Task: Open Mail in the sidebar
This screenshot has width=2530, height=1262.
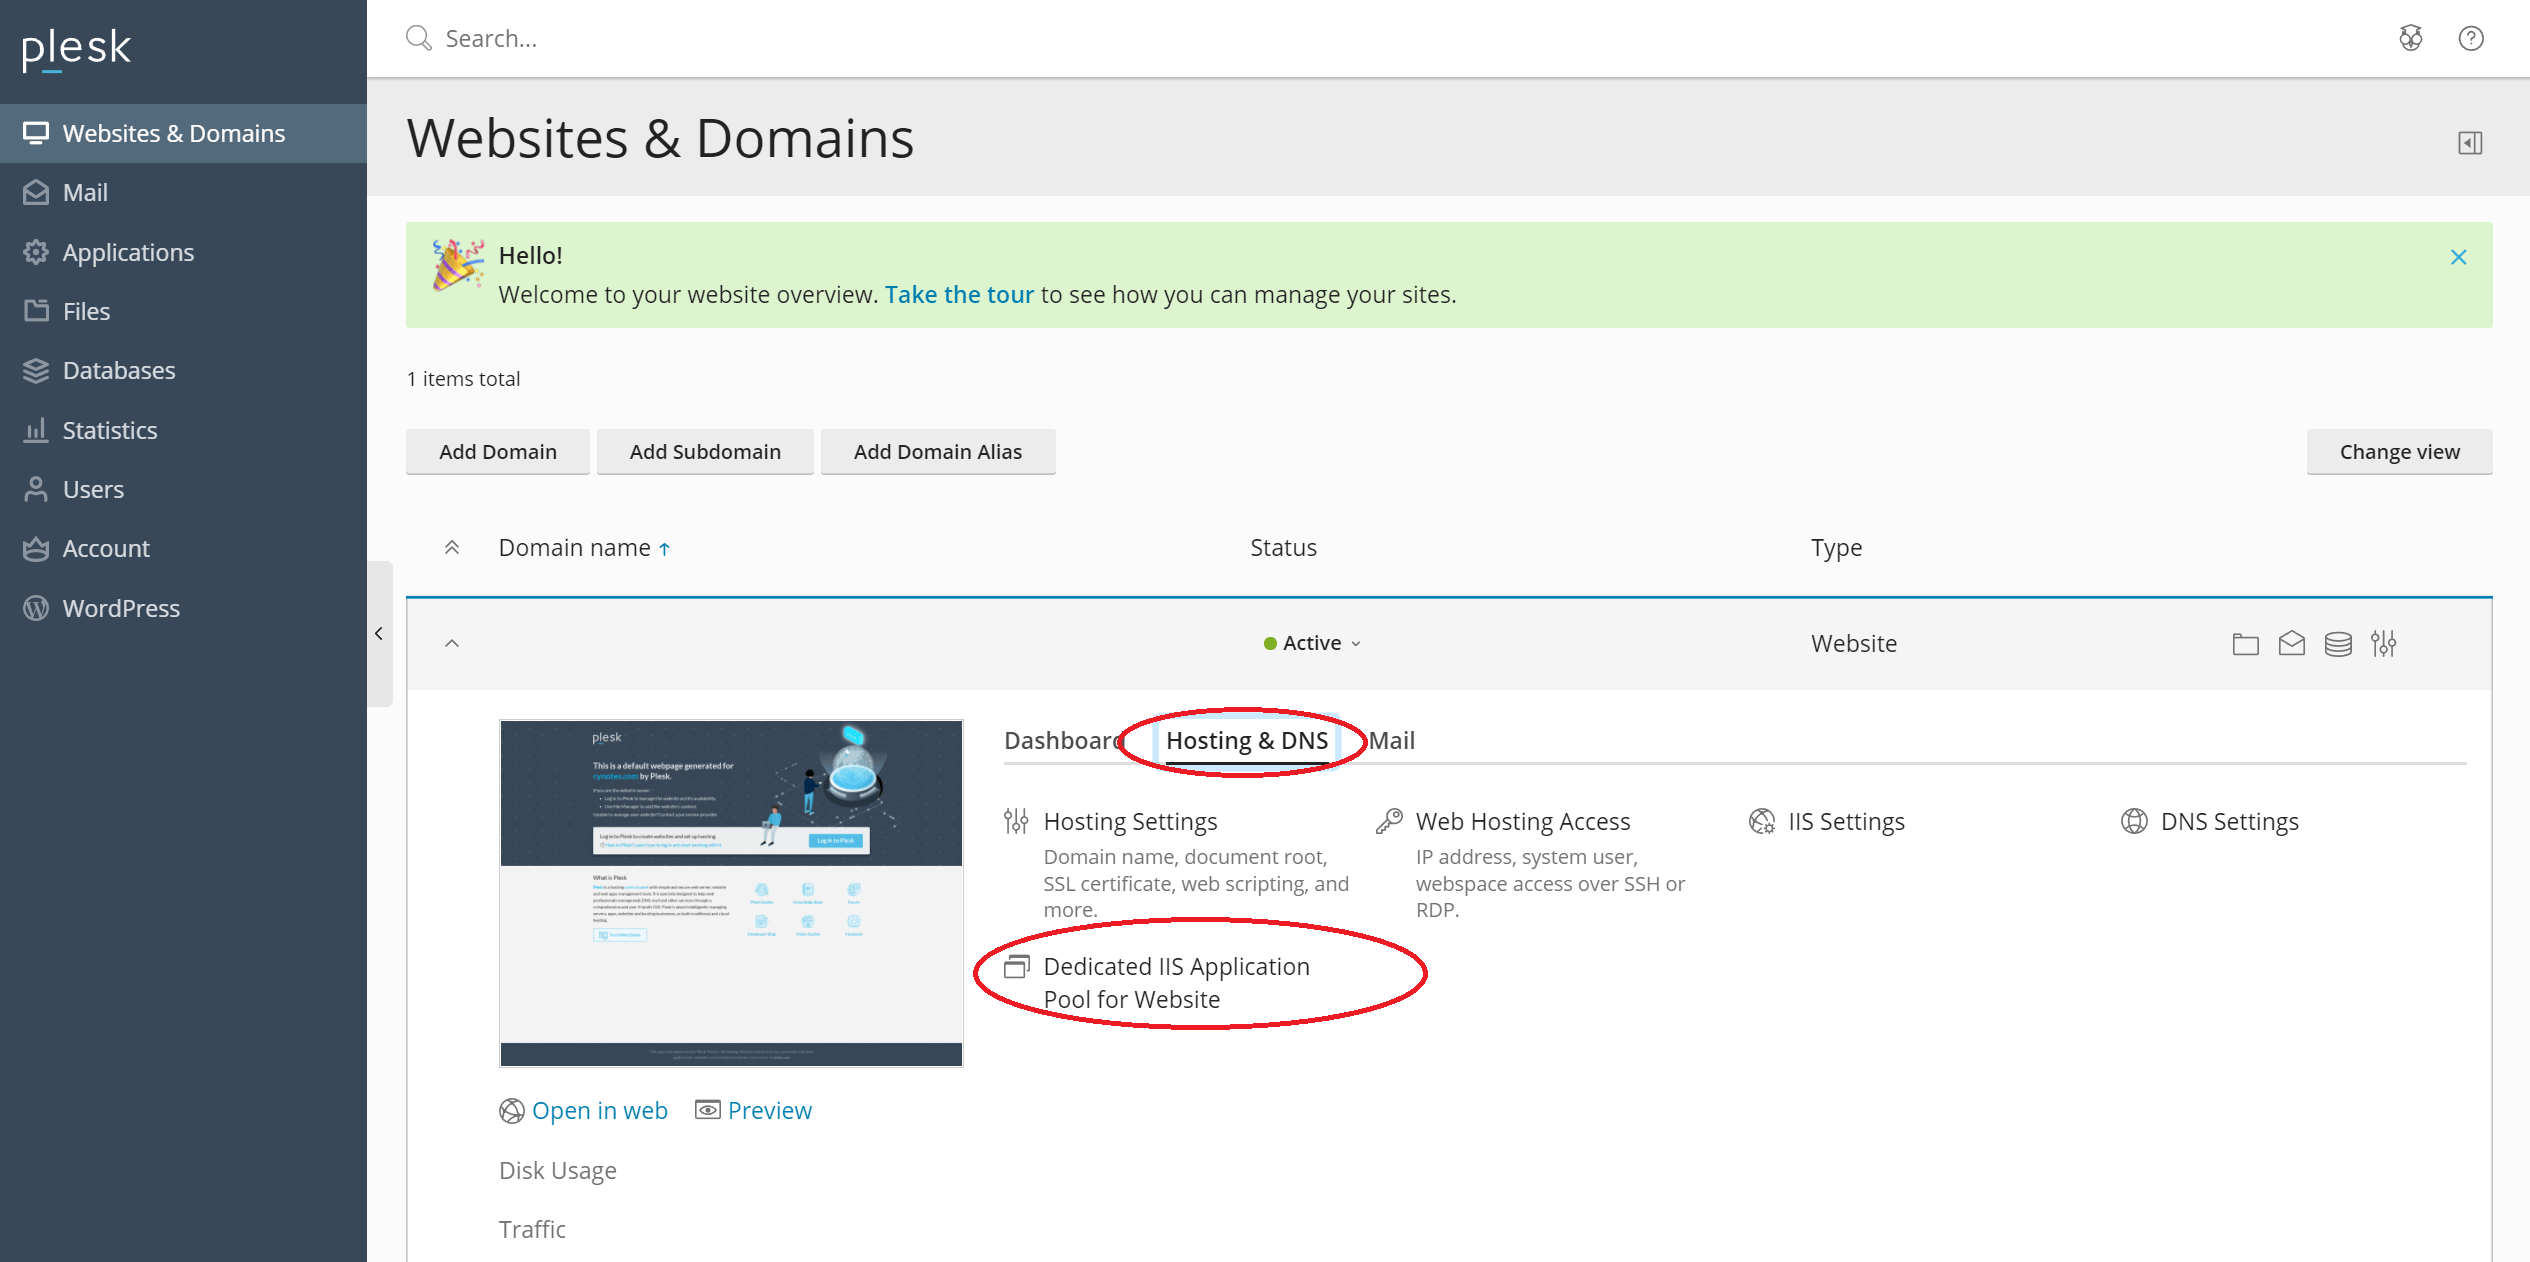Action: click(x=183, y=192)
